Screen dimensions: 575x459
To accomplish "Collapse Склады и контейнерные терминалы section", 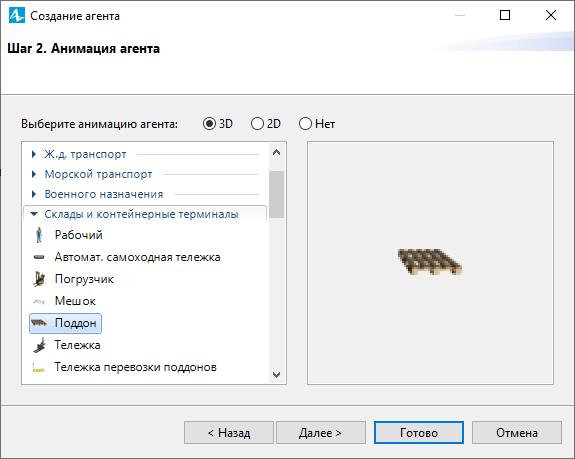I will [34, 214].
